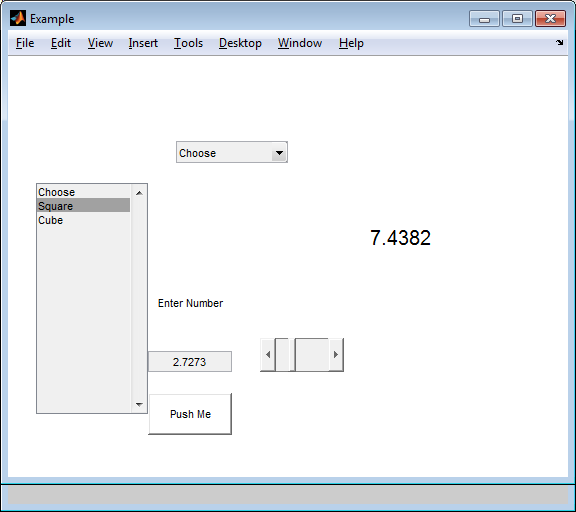Select Choose in the listbox
This screenshot has width=576, height=512.
[x=83, y=192]
